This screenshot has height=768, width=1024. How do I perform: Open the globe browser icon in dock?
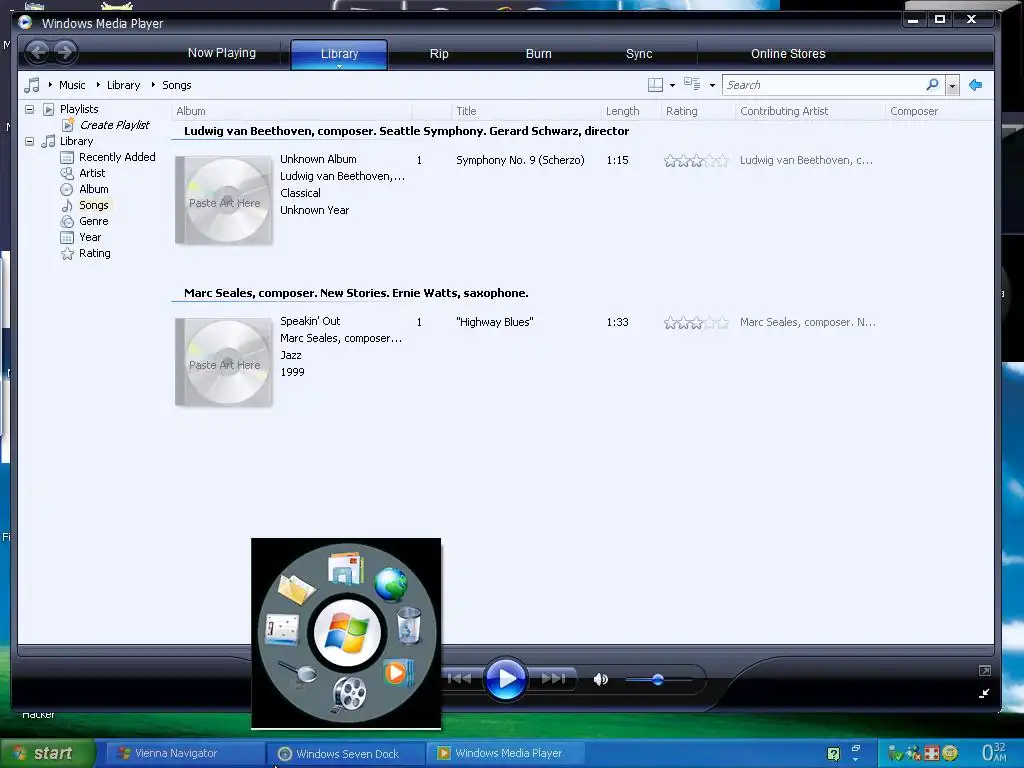tap(391, 584)
